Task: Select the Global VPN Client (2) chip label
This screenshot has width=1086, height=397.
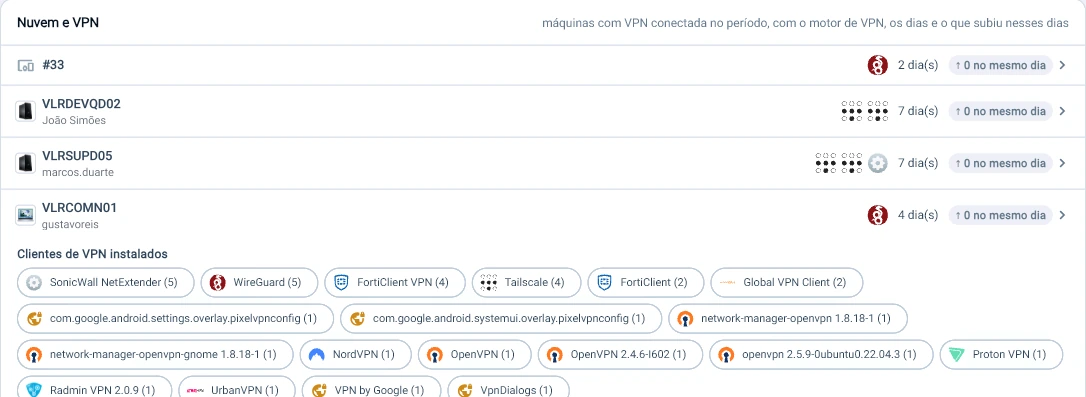Action: [794, 283]
